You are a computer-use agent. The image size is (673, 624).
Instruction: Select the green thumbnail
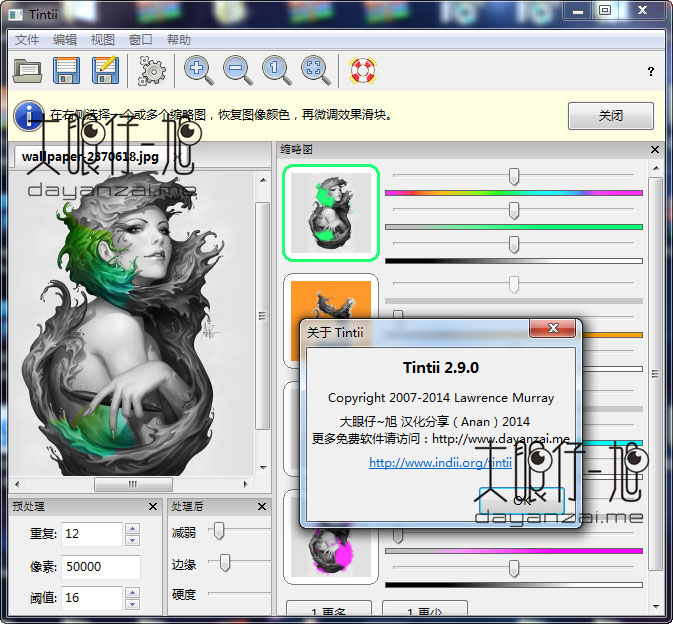(x=331, y=213)
